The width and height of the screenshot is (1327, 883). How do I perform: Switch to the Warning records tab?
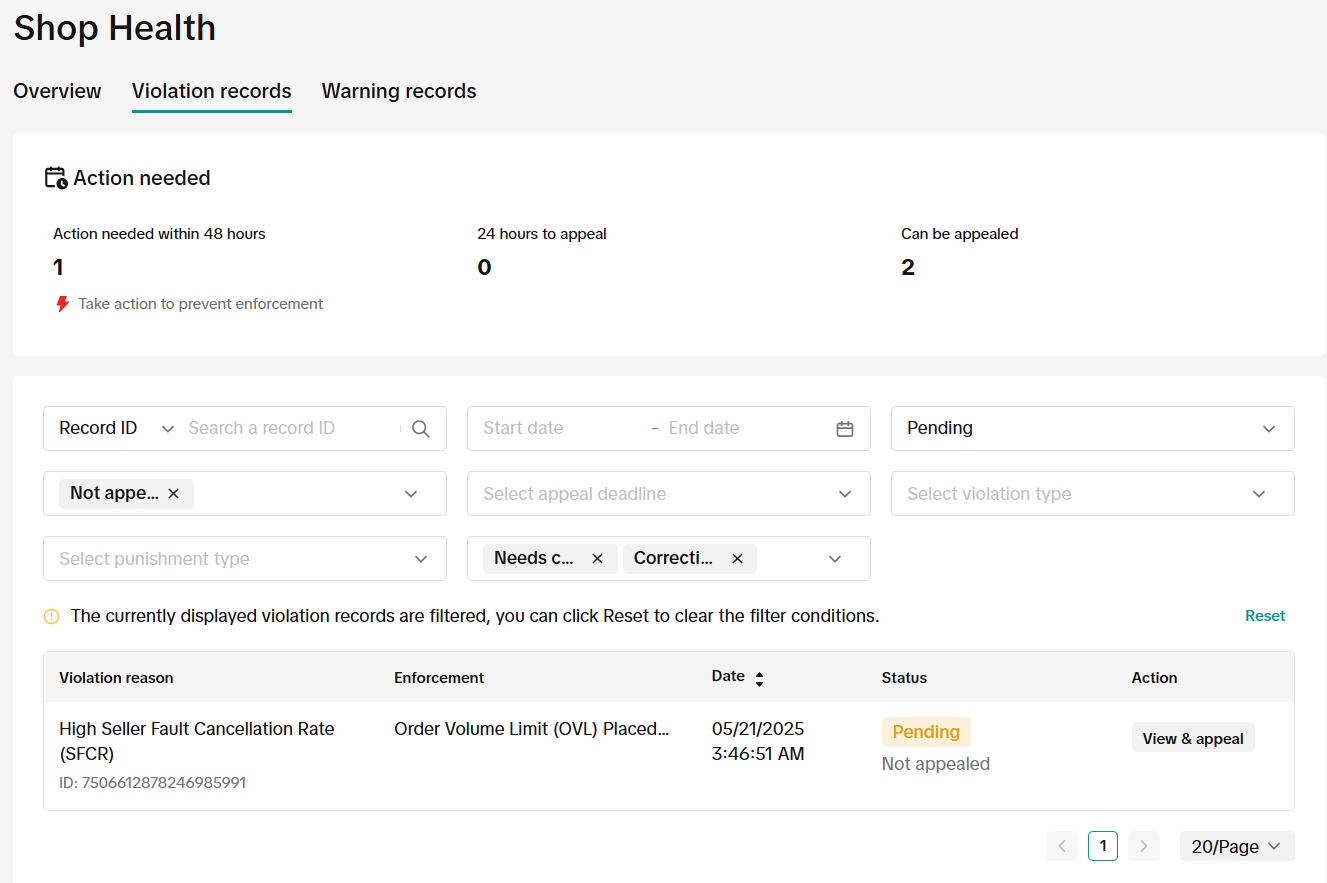pyautogui.click(x=399, y=91)
